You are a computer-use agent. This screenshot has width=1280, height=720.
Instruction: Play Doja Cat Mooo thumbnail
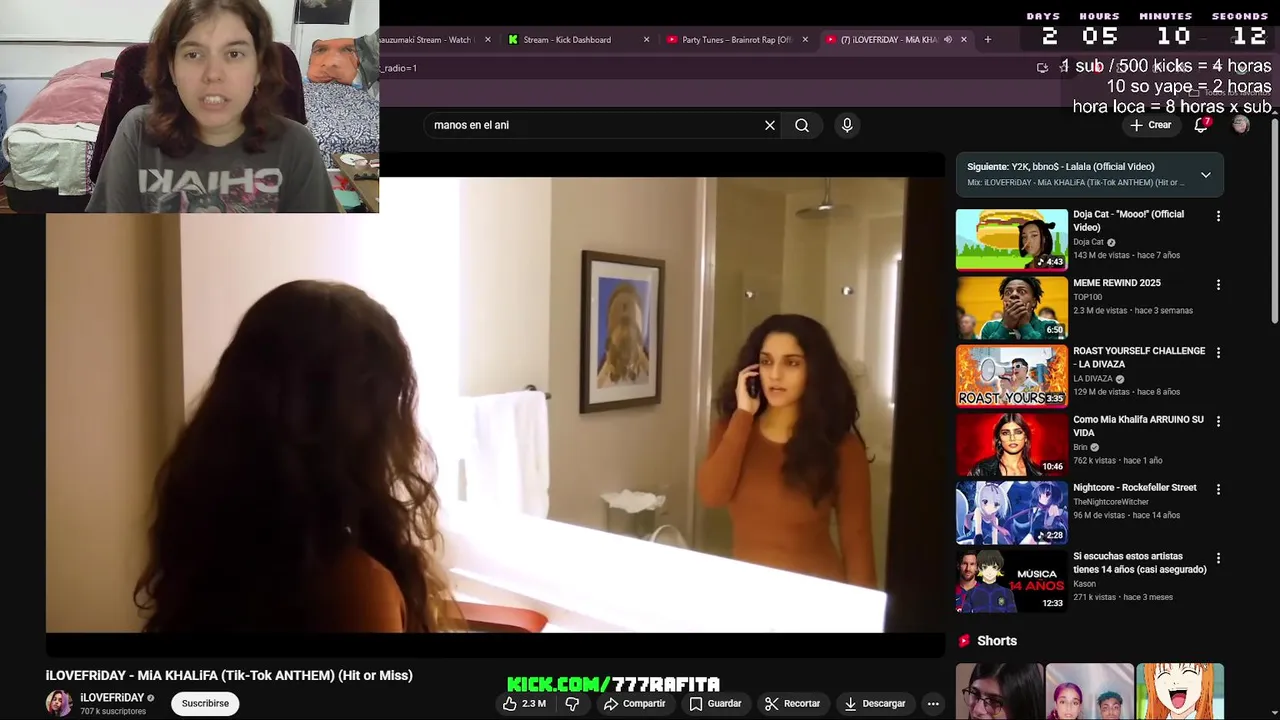pyautogui.click(x=1011, y=239)
